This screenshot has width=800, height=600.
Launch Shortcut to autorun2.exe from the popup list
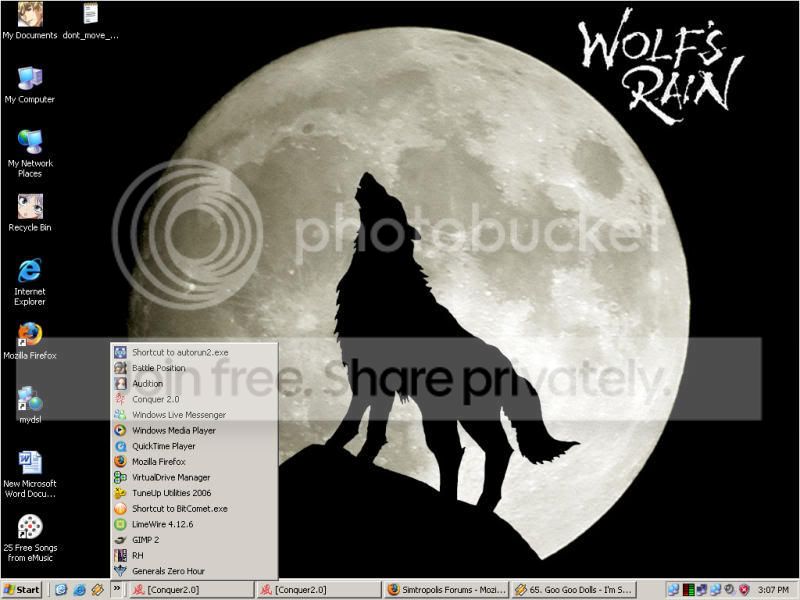coord(194,352)
